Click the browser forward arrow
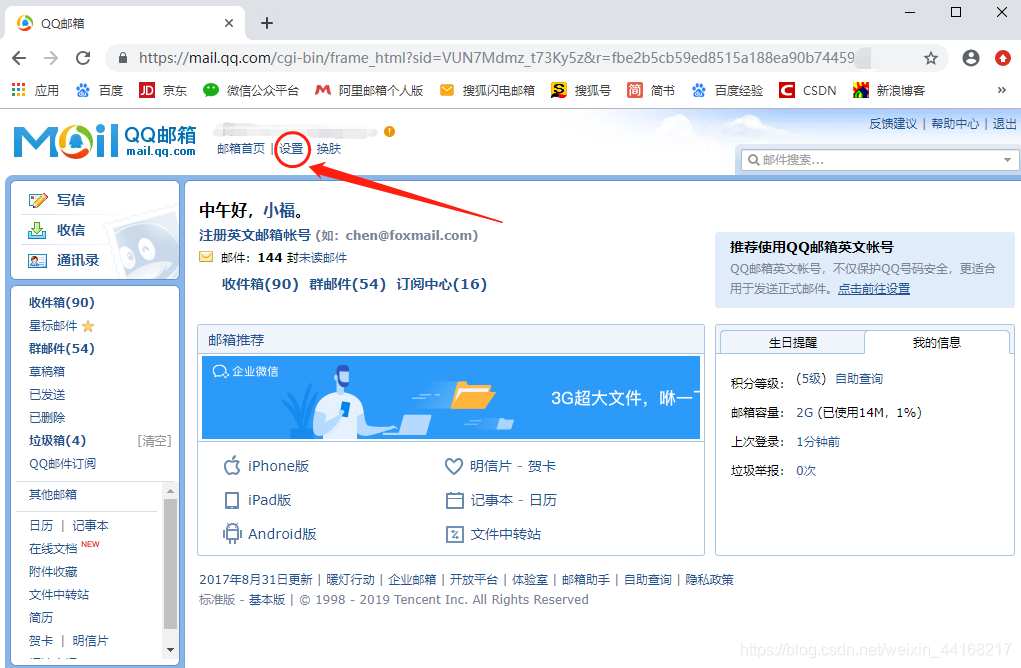 [51, 58]
